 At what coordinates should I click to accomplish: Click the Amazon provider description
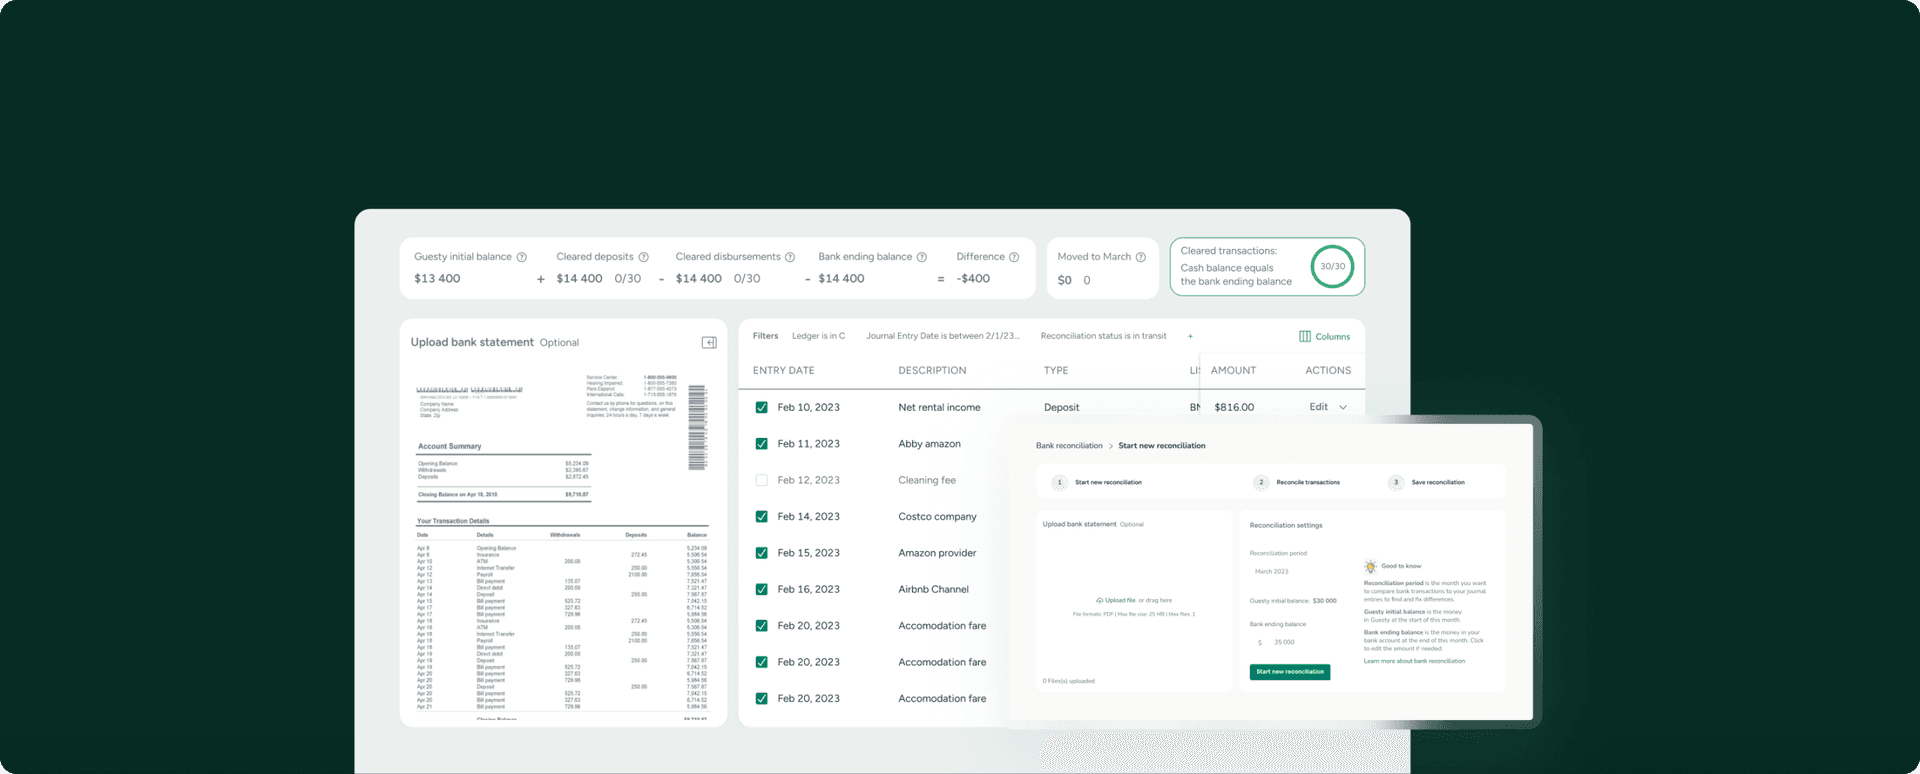(937, 553)
